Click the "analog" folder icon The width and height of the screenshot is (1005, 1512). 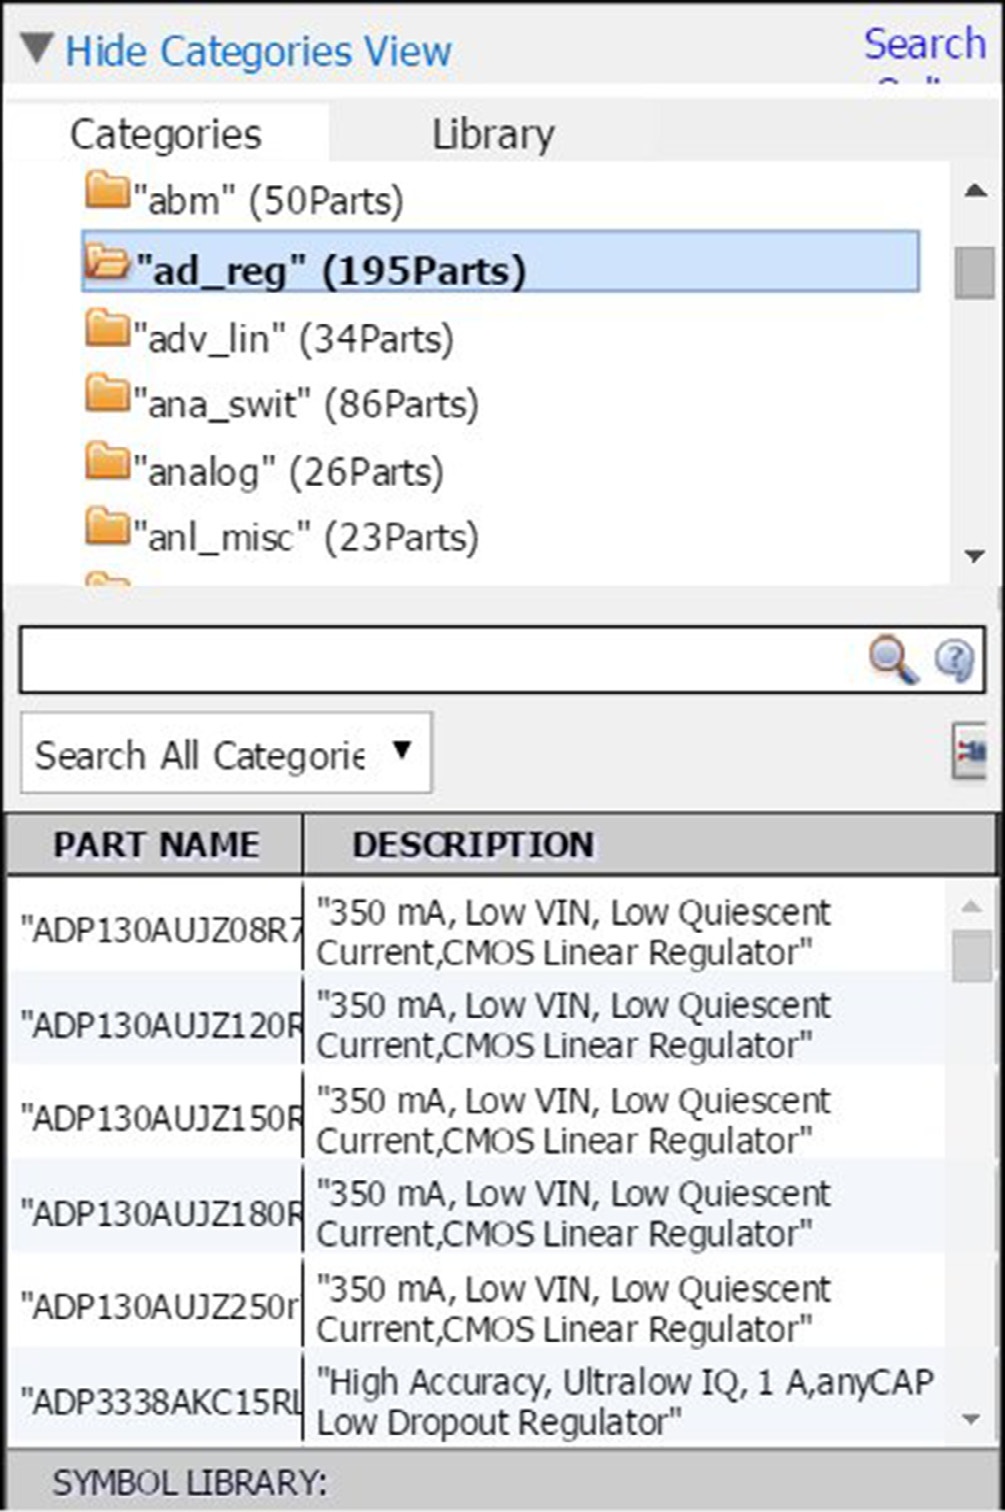(107, 462)
